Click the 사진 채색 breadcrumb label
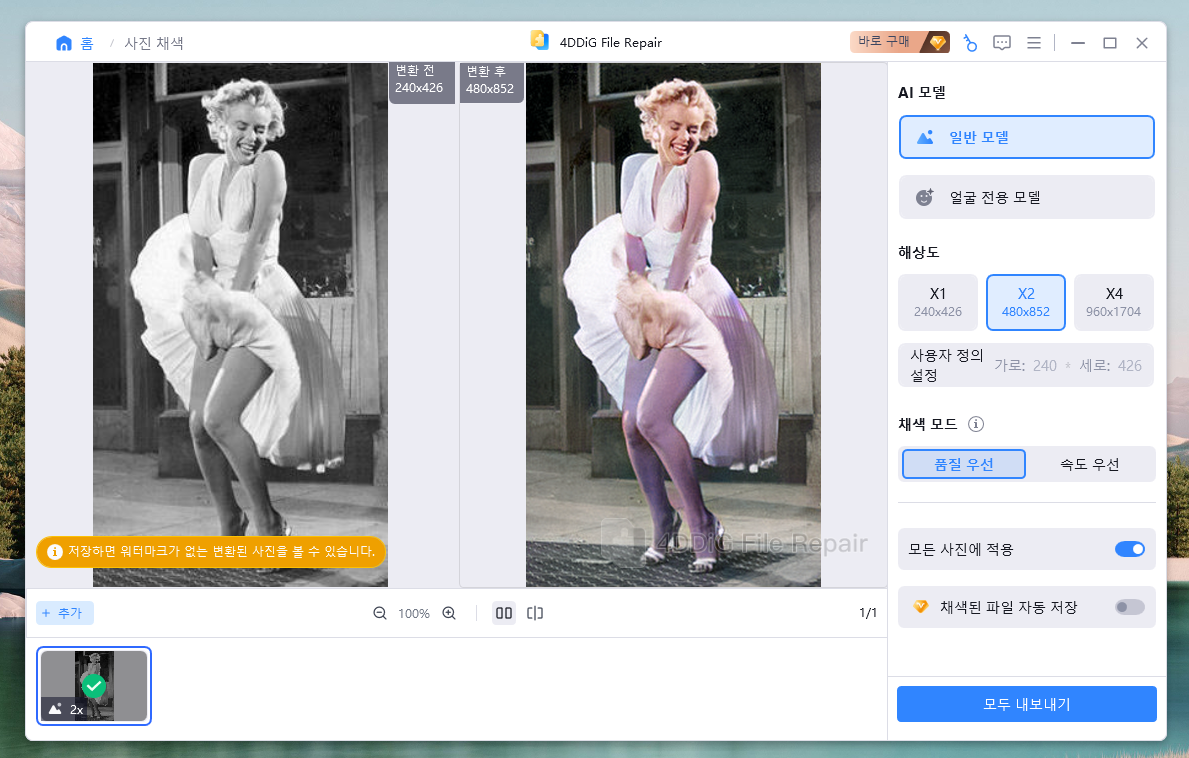The image size is (1189, 758). click(154, 43)
